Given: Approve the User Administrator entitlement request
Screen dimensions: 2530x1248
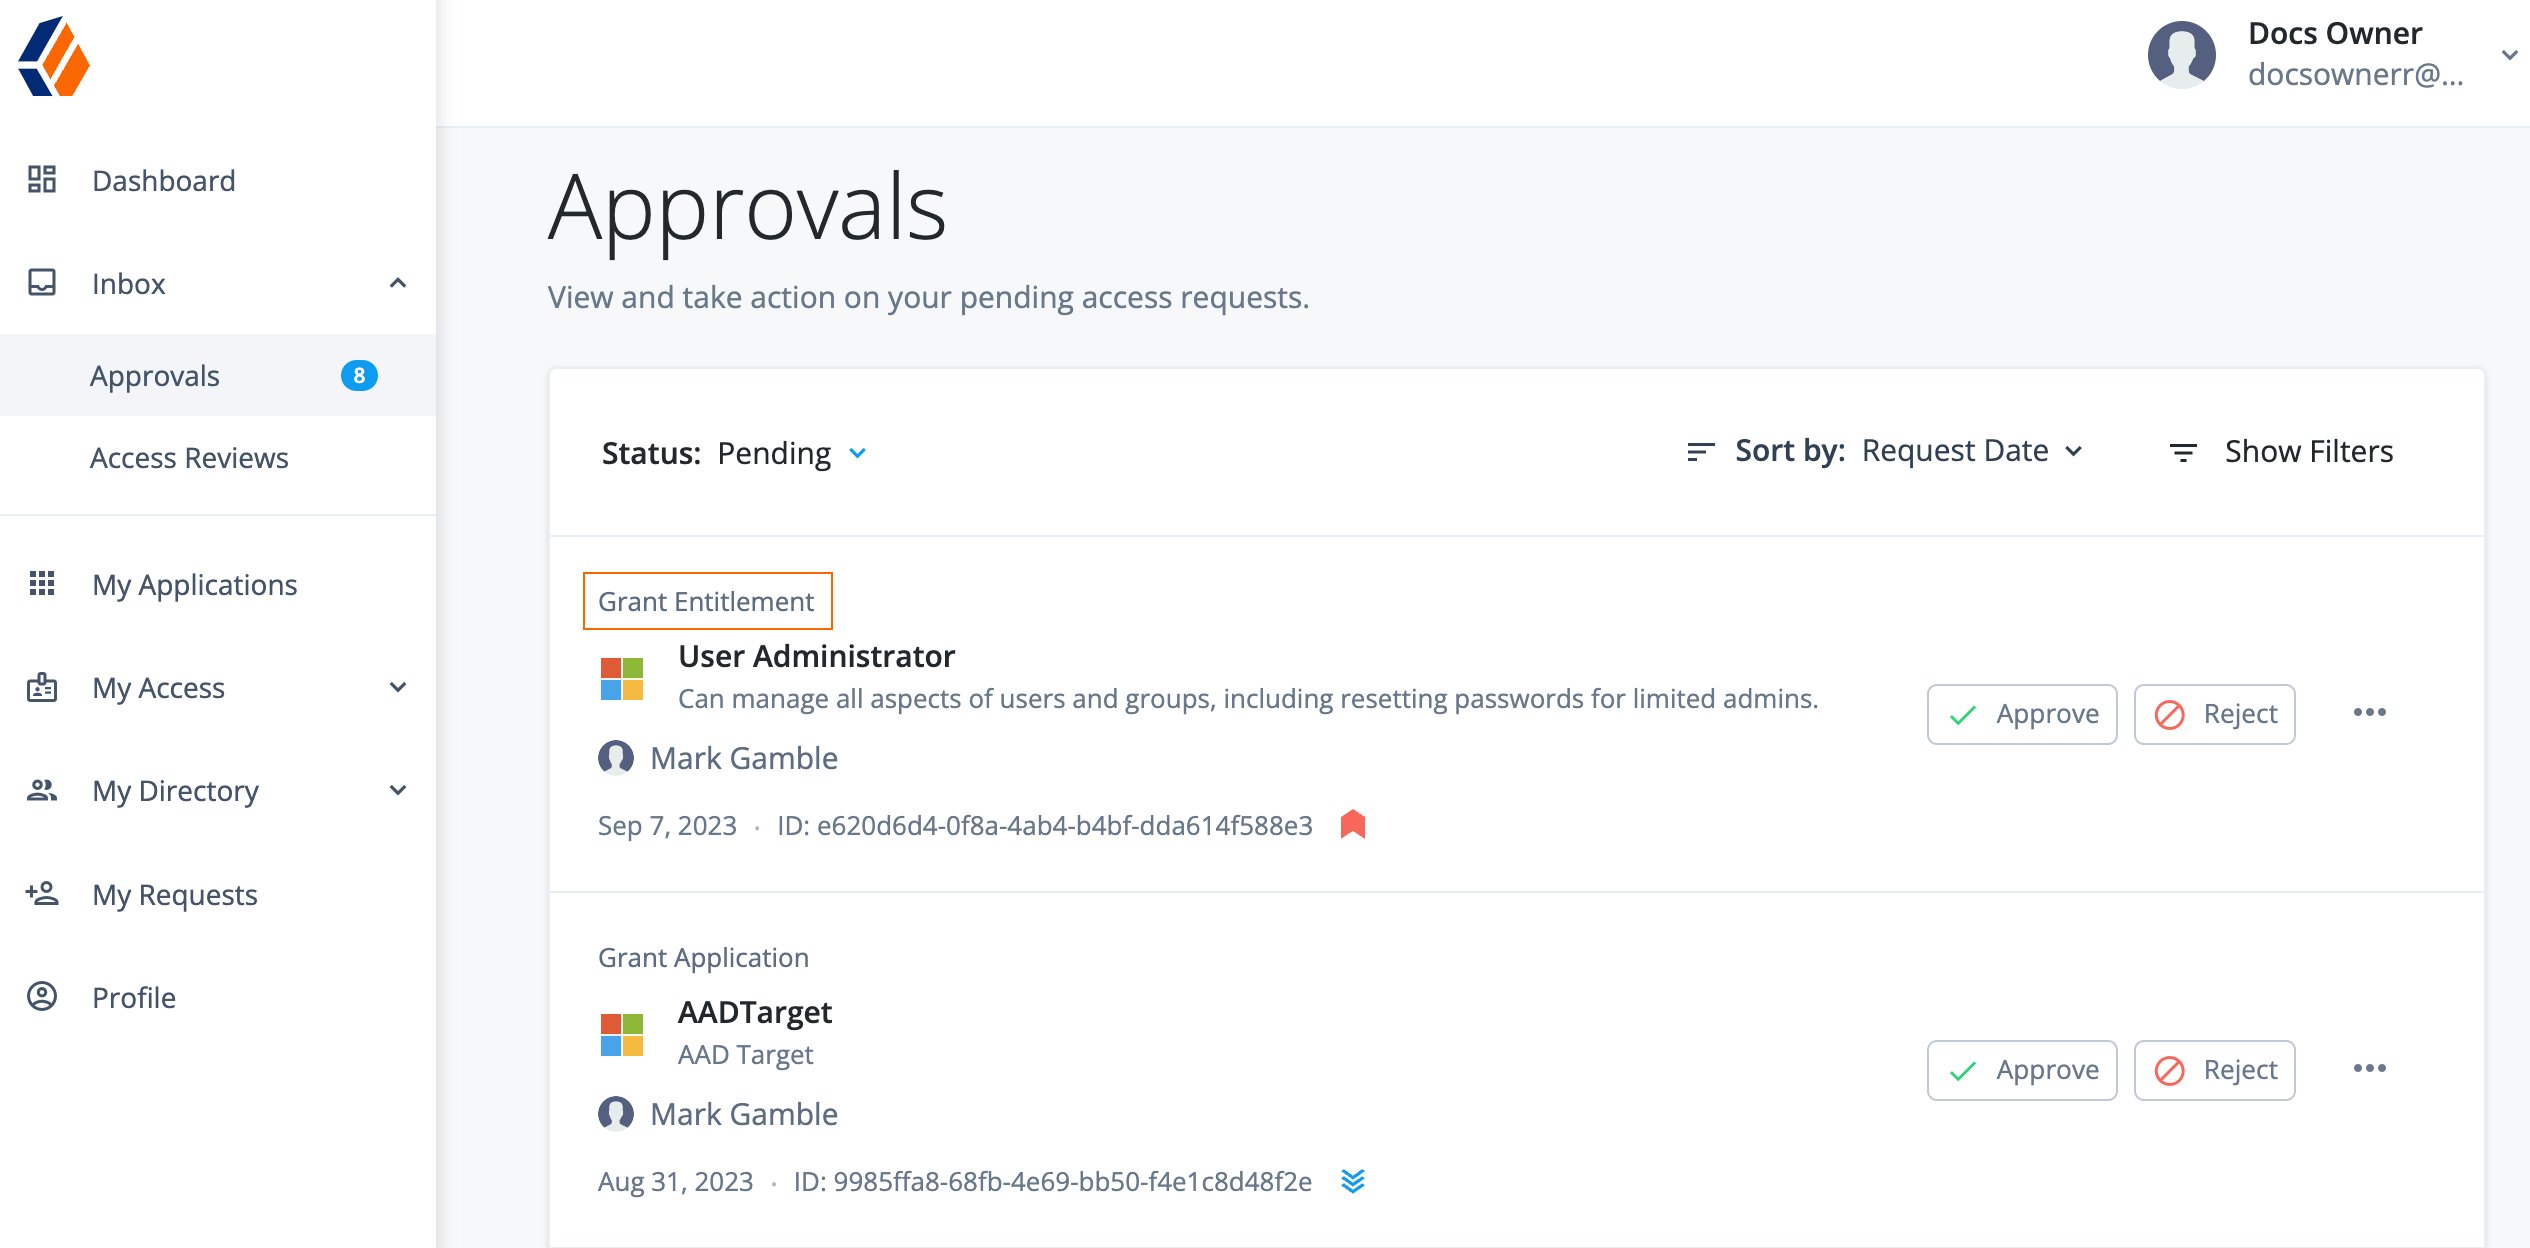Looking at the screenshot, I should [x=2021, y=713].
